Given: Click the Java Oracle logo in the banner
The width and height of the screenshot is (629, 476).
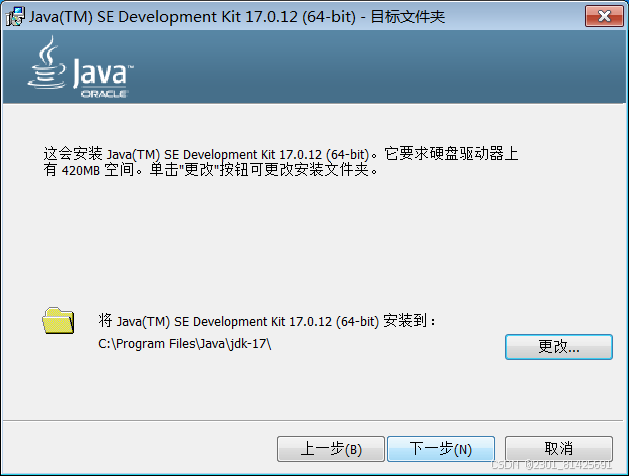Looking at the screenshot, I should (x=80, y=67).
